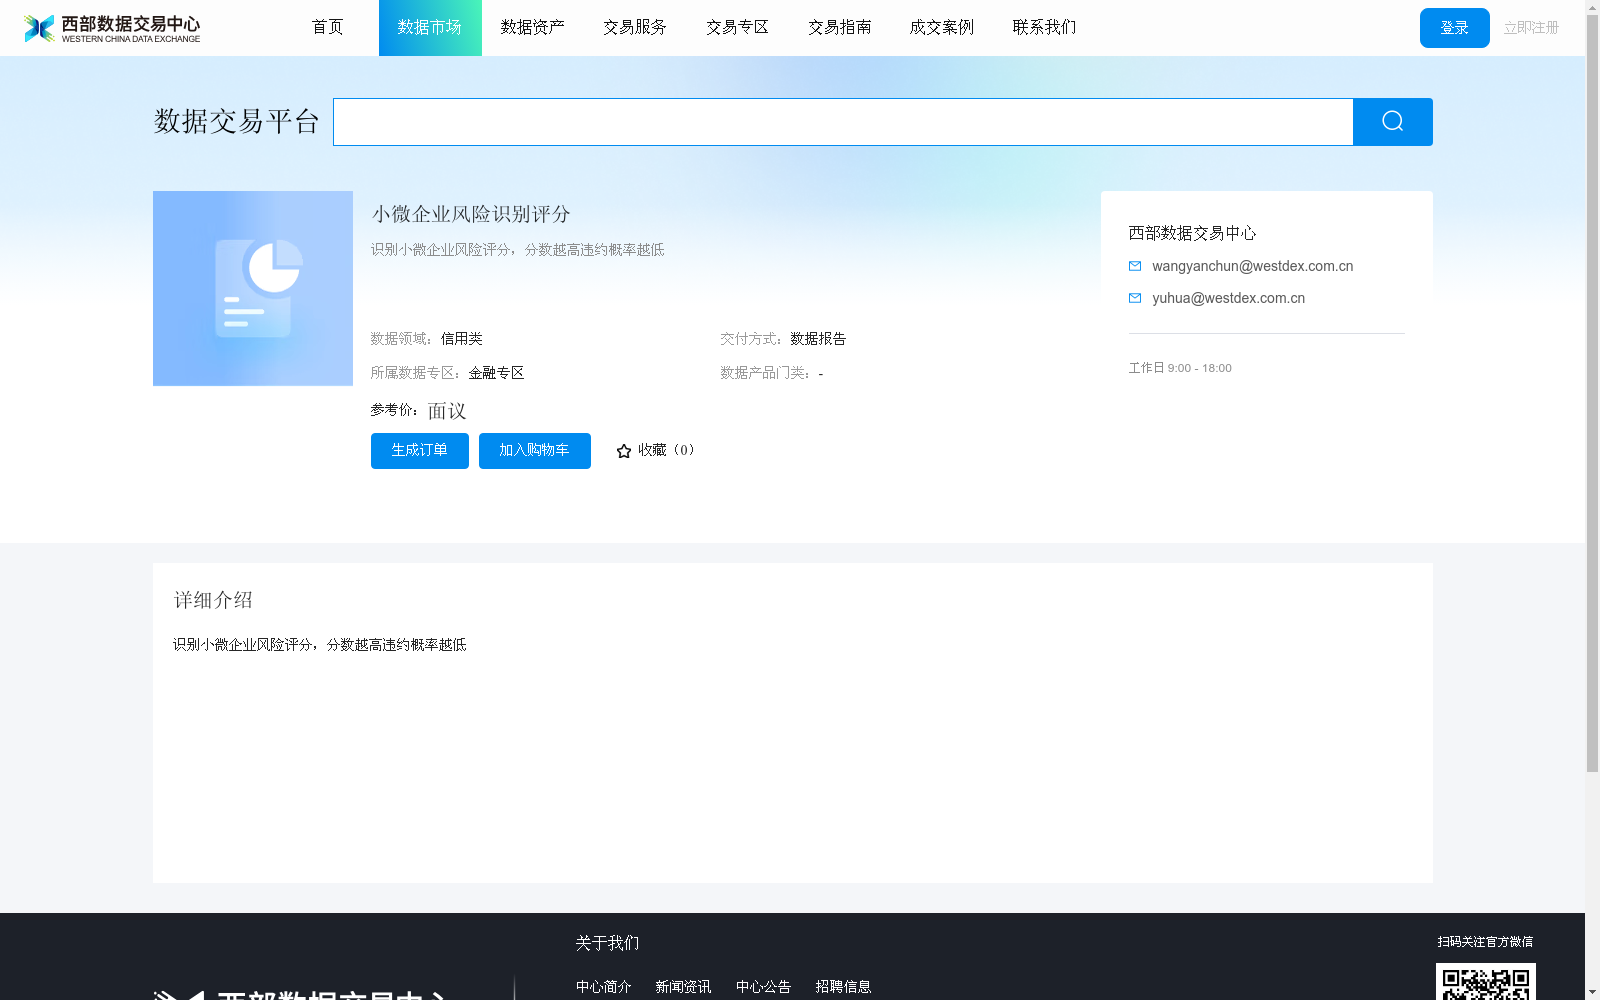Click the 西部数据交易中心 contact card title

tap(1192, 233)
